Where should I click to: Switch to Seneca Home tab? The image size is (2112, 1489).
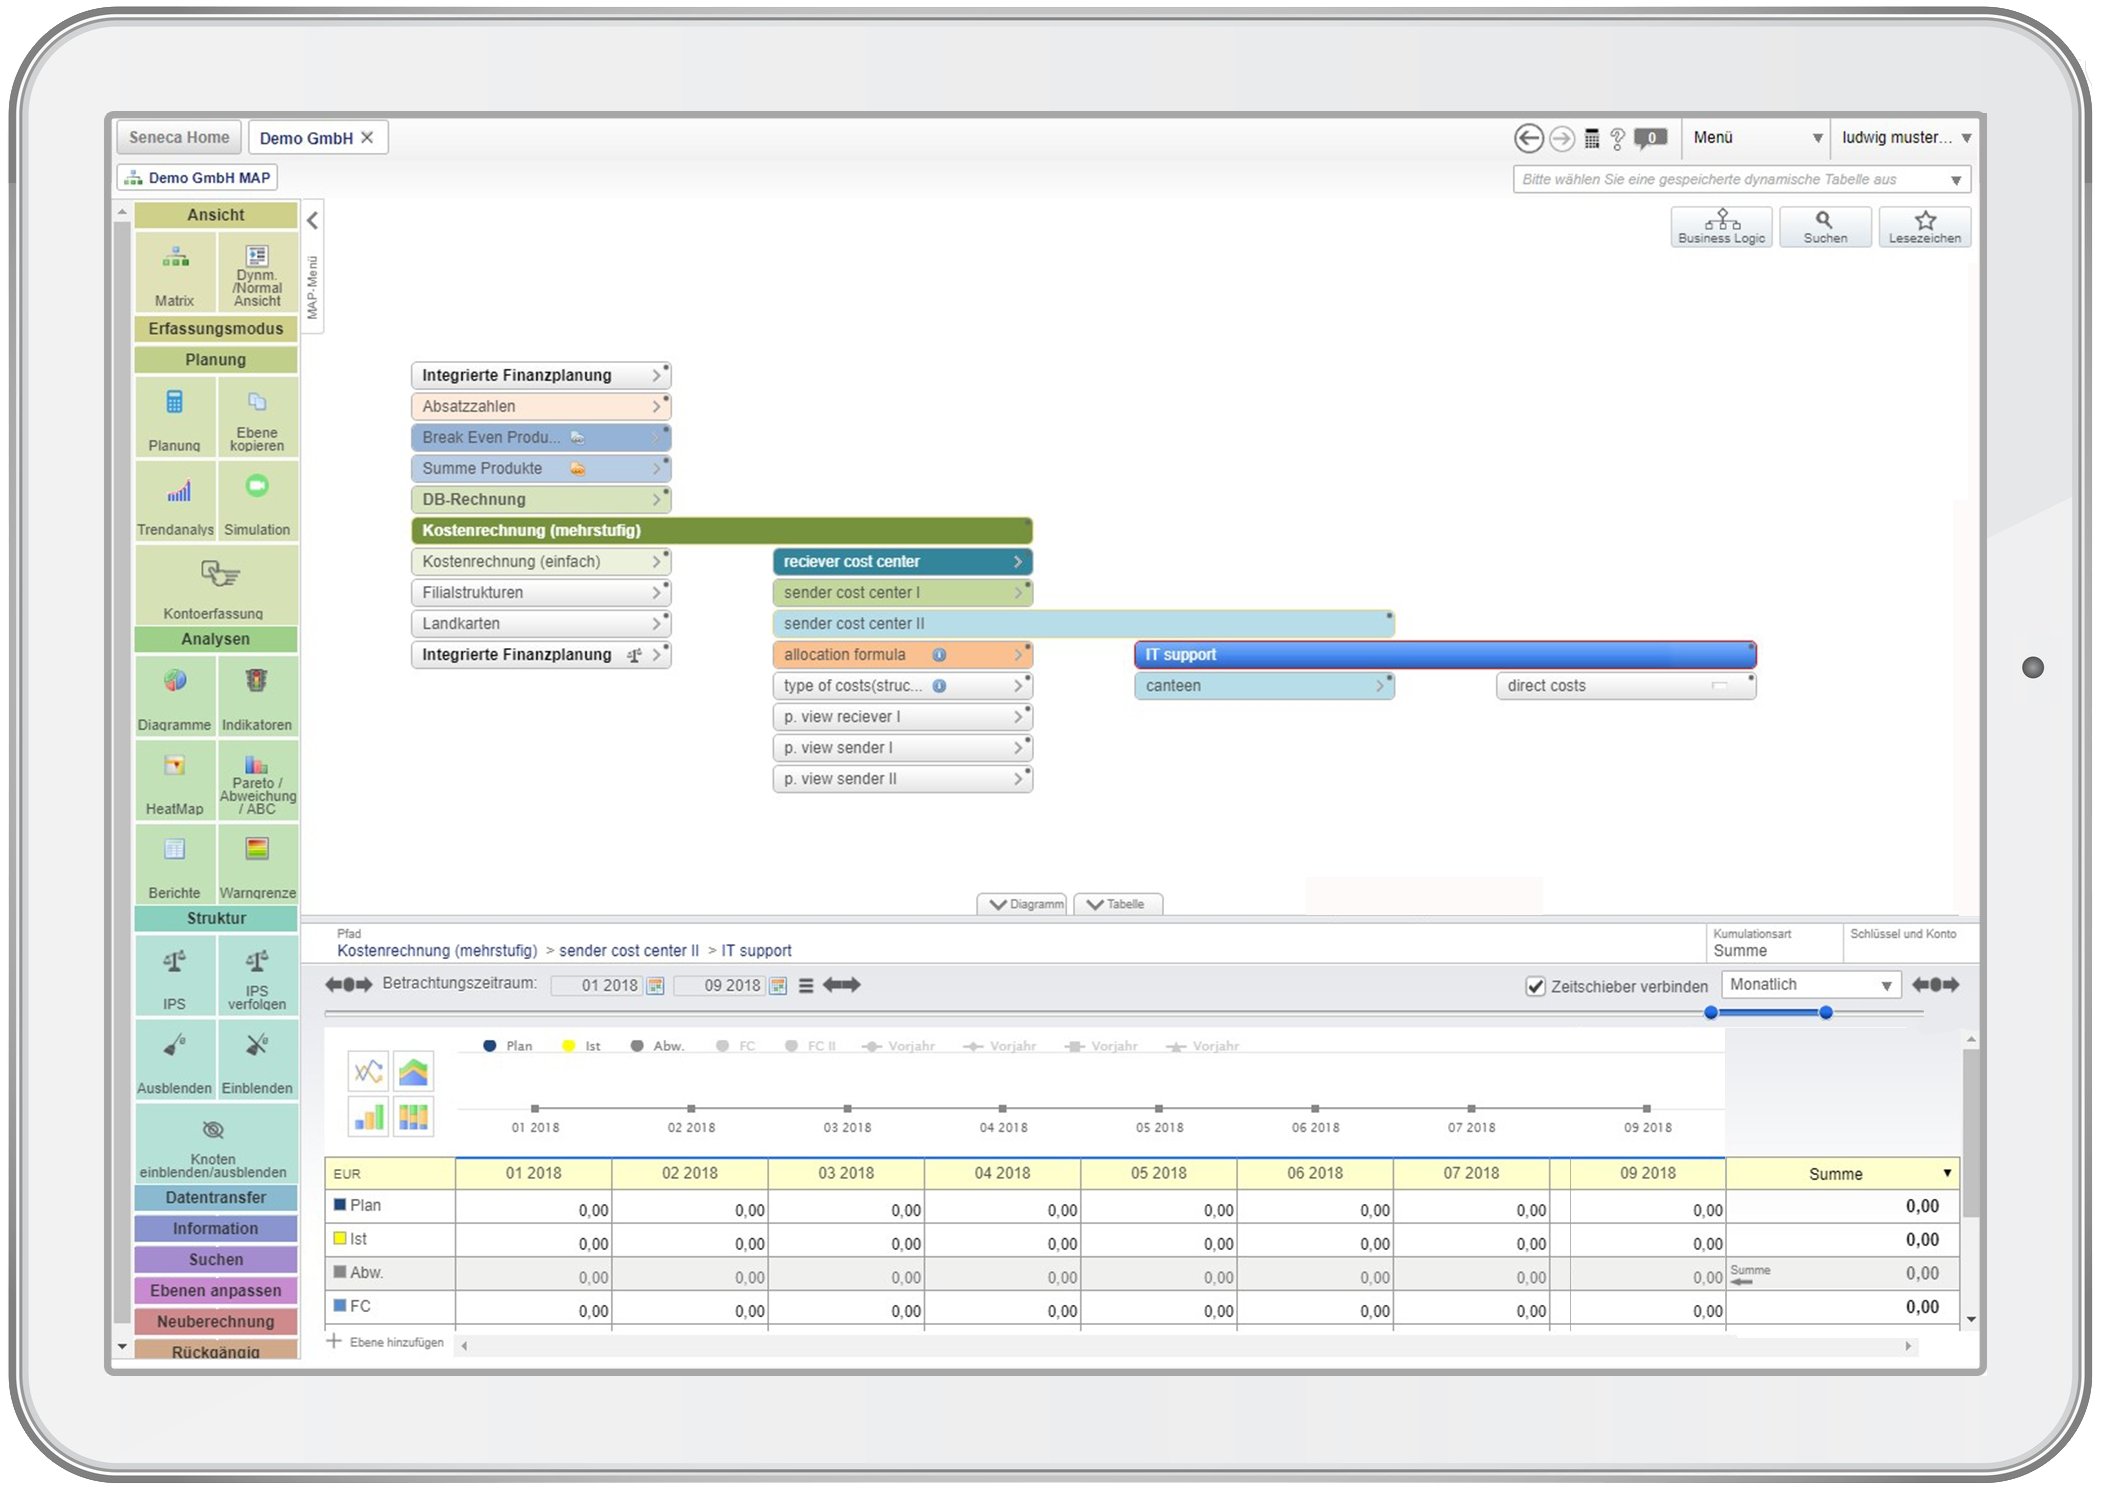(179, 138)
